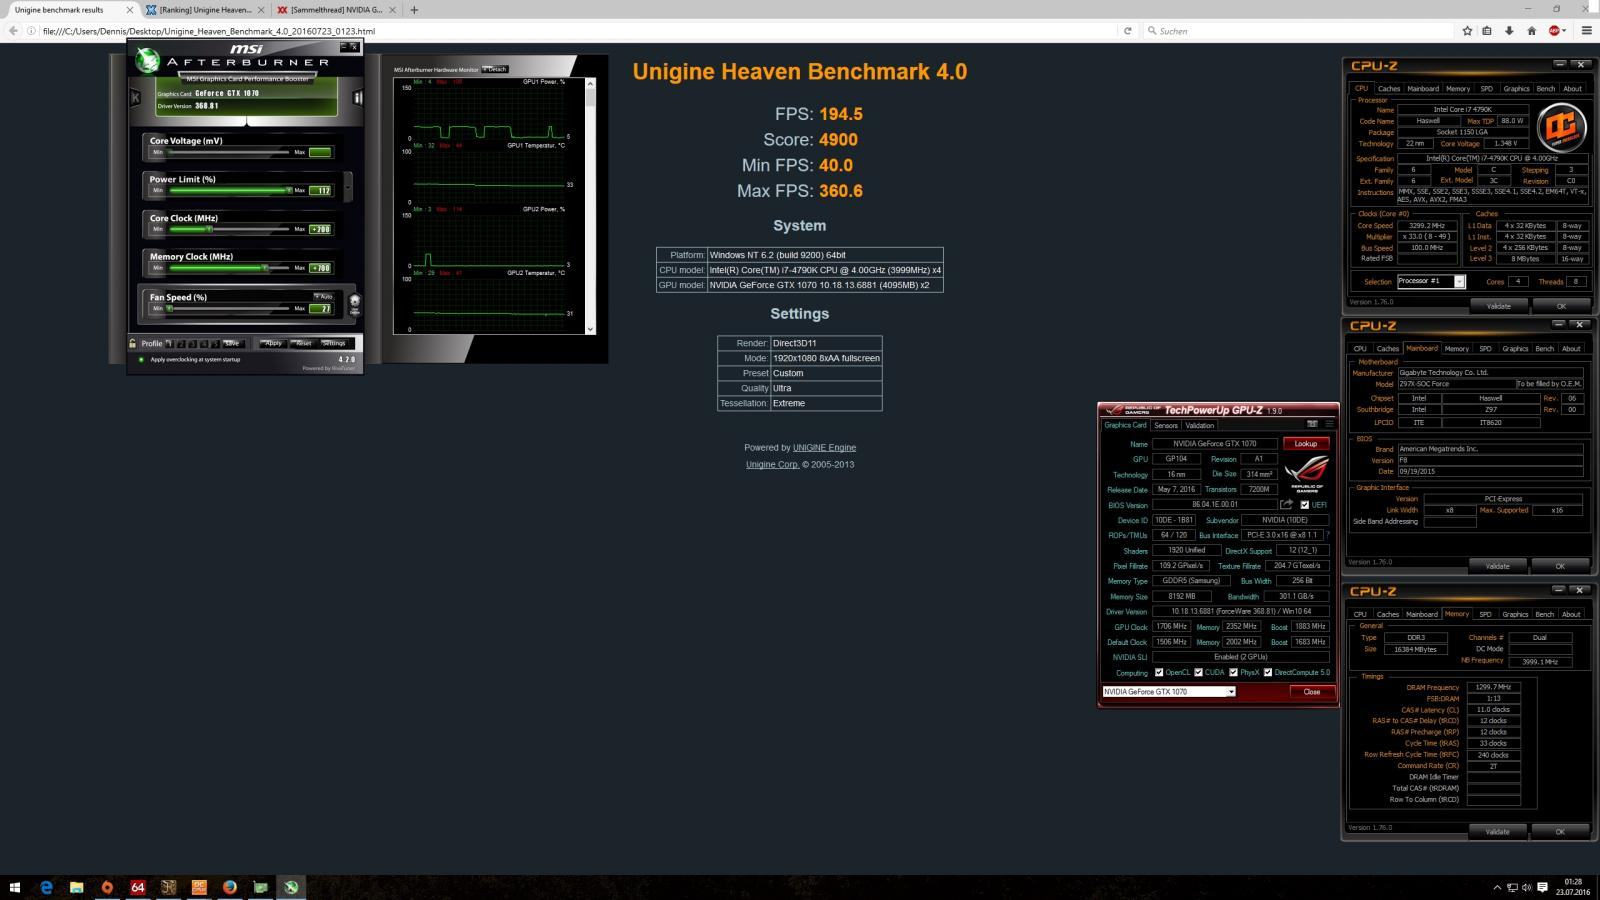The width and height of the screenshot is (1600, 900).
Task: Focus the Suchen search box
Action: 1299,31
